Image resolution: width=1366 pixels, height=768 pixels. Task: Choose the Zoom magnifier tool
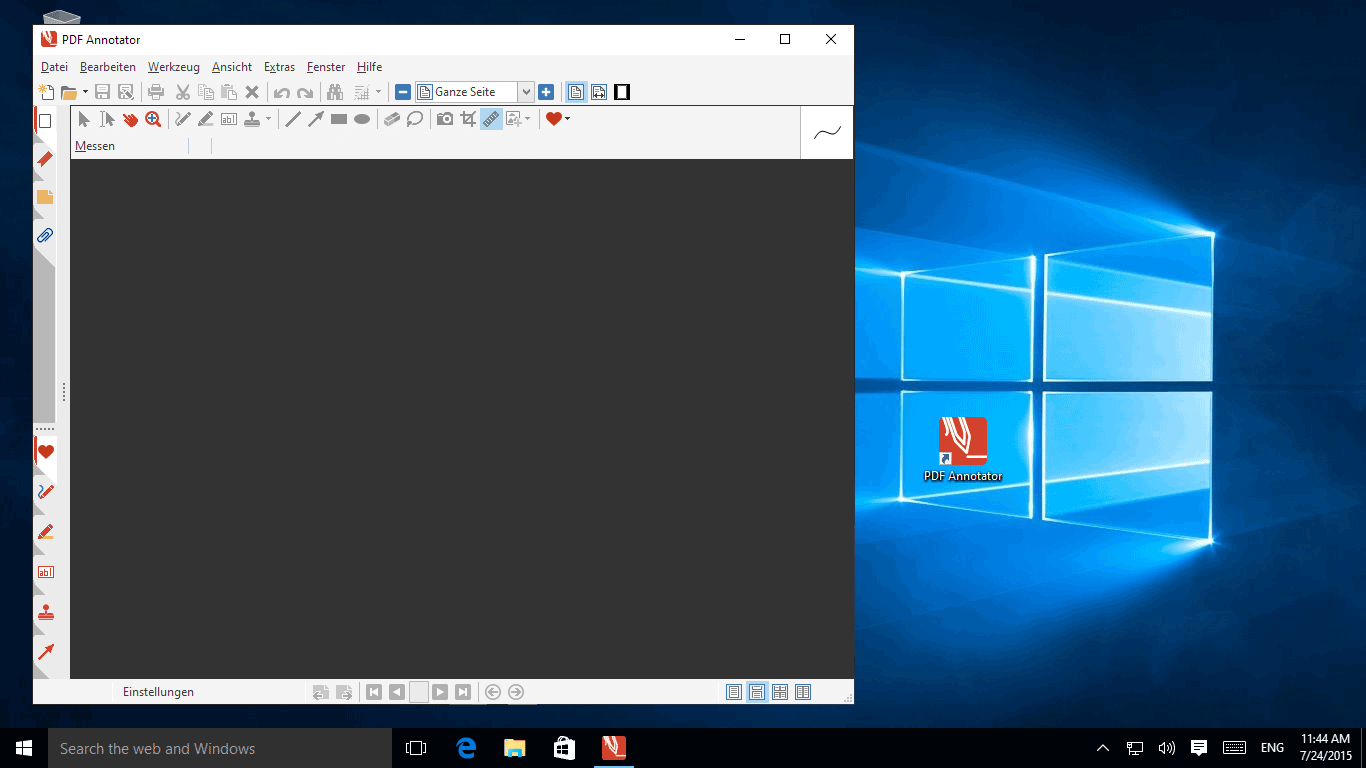[x=153, y=119]
